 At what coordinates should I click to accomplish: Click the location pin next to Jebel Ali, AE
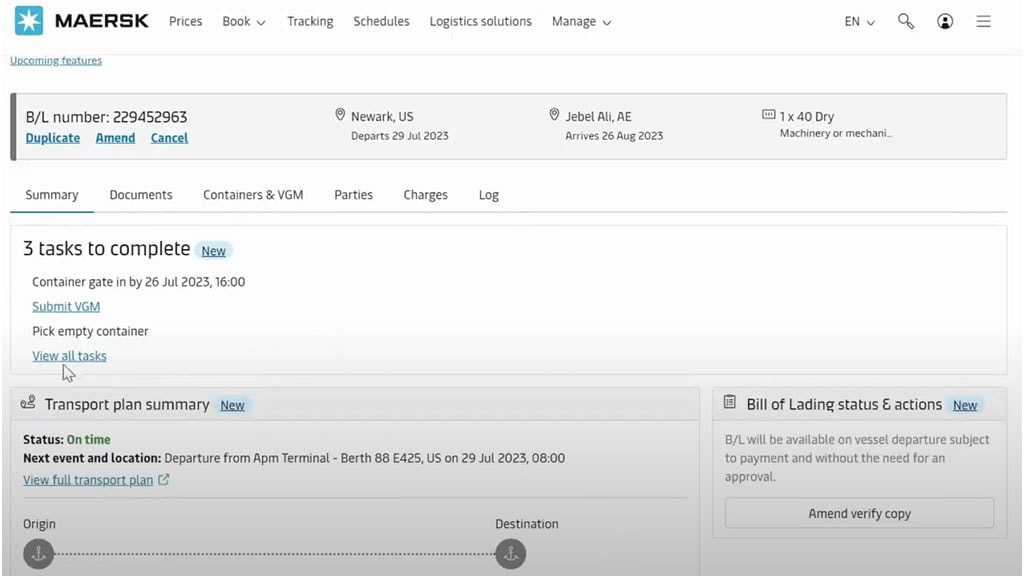click(554, 114)
